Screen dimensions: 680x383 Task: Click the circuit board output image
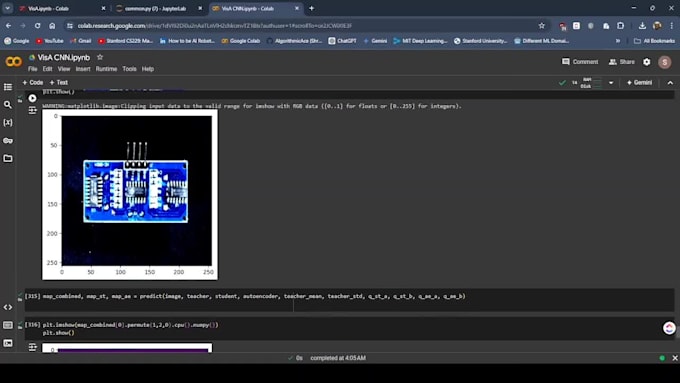click(130, 195)
